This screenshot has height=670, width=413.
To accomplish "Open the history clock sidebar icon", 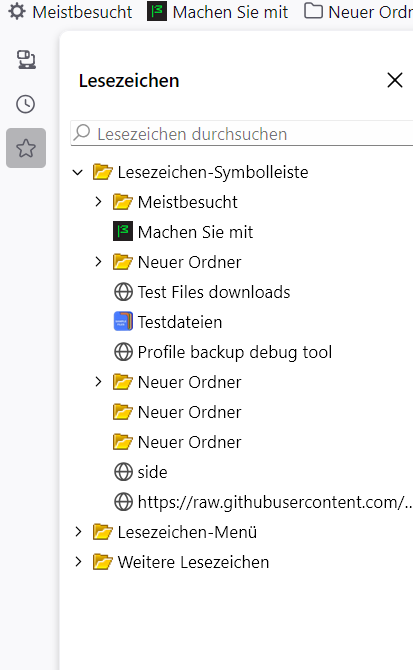I will click(26, 104).
